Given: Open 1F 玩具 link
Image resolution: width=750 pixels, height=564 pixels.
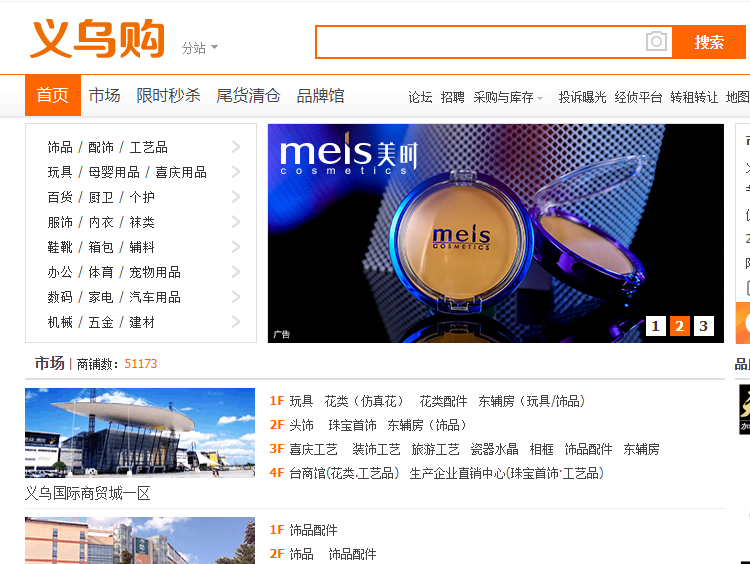Looking at the screenshot, I should 301,401.
